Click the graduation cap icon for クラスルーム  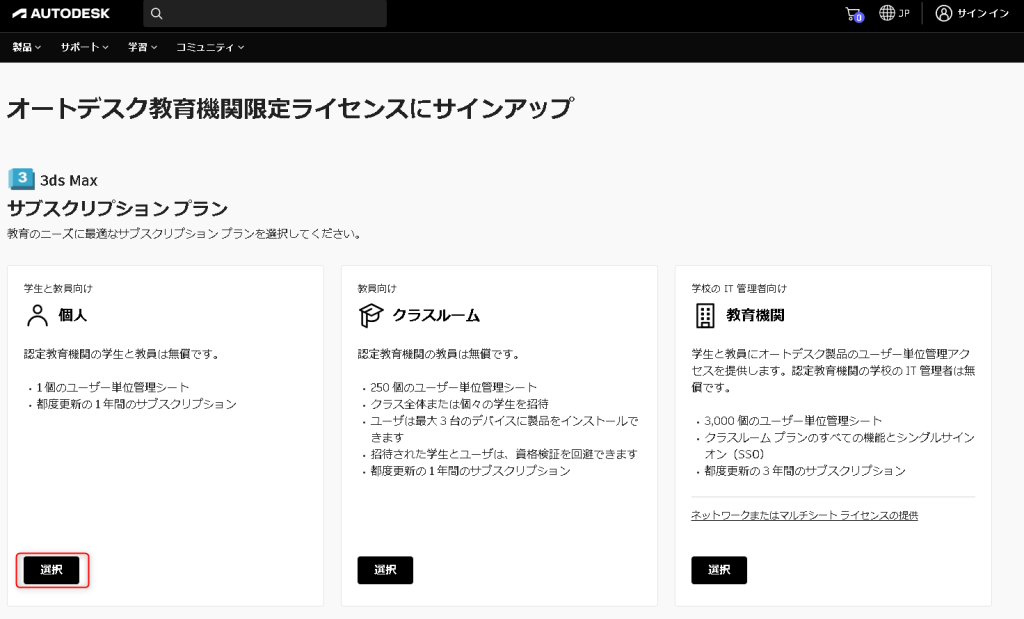pos(371,316)
